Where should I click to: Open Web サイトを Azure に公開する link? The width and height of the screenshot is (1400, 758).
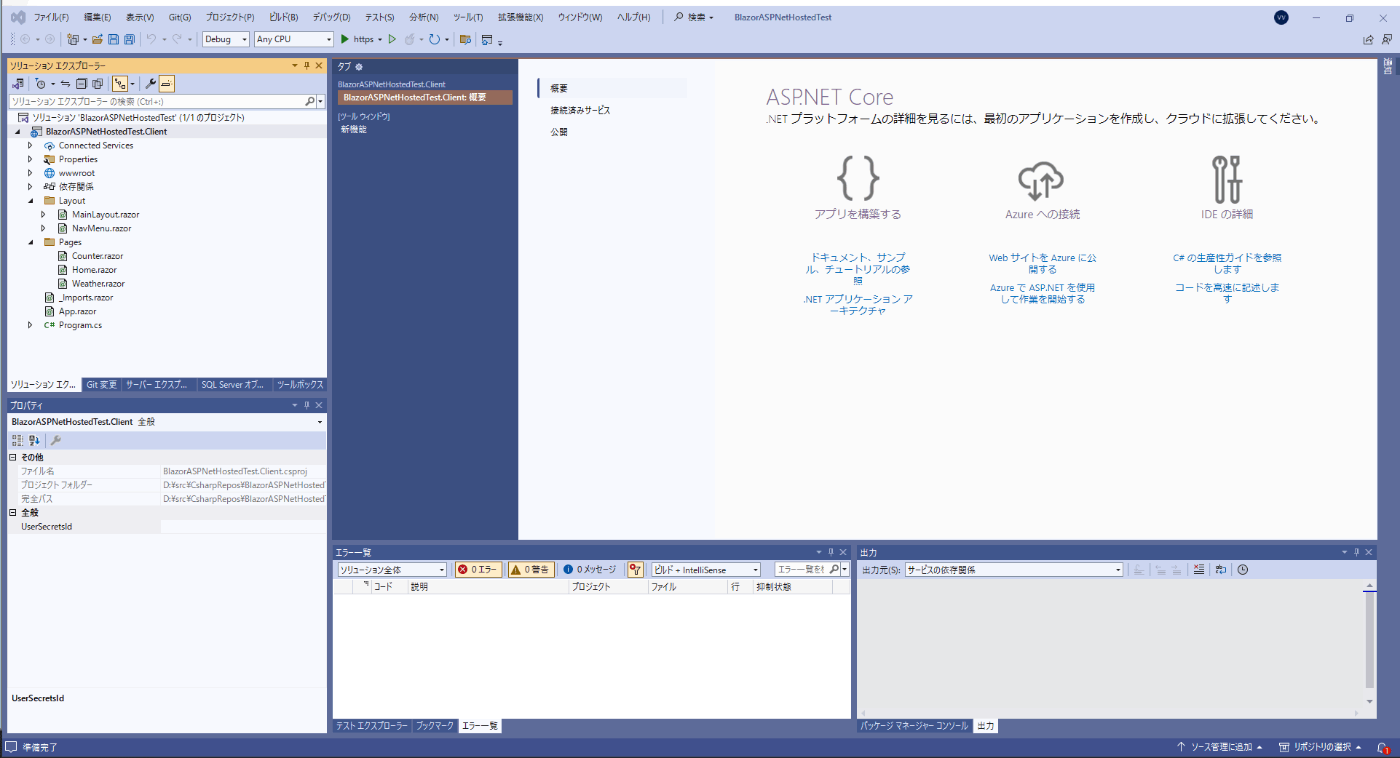[x=1042, y=263]
